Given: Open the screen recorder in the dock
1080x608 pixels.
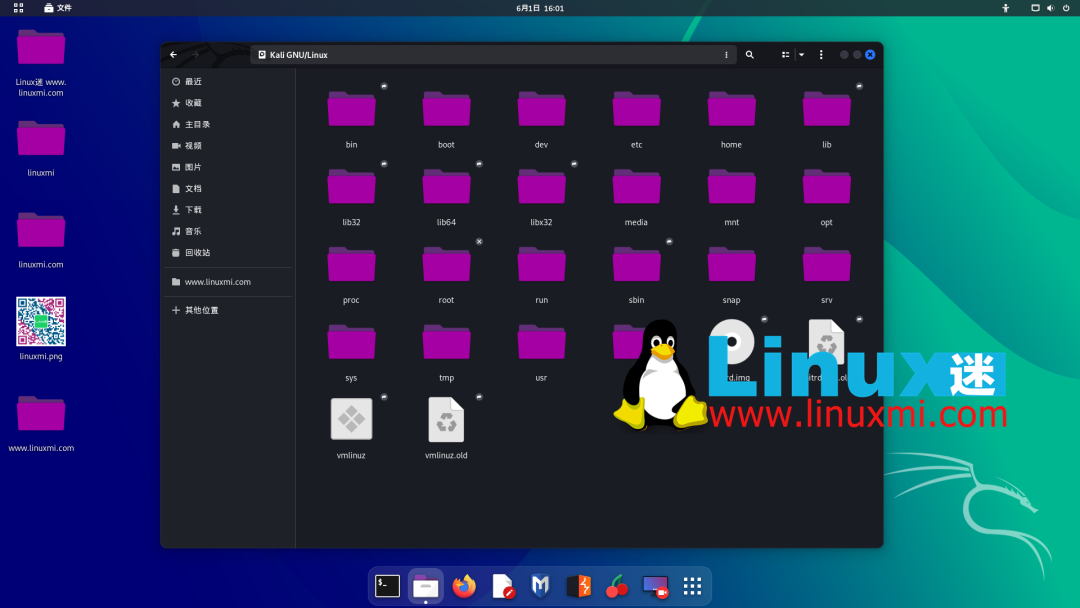Looking at the screenshot, I should coord(655,586).
